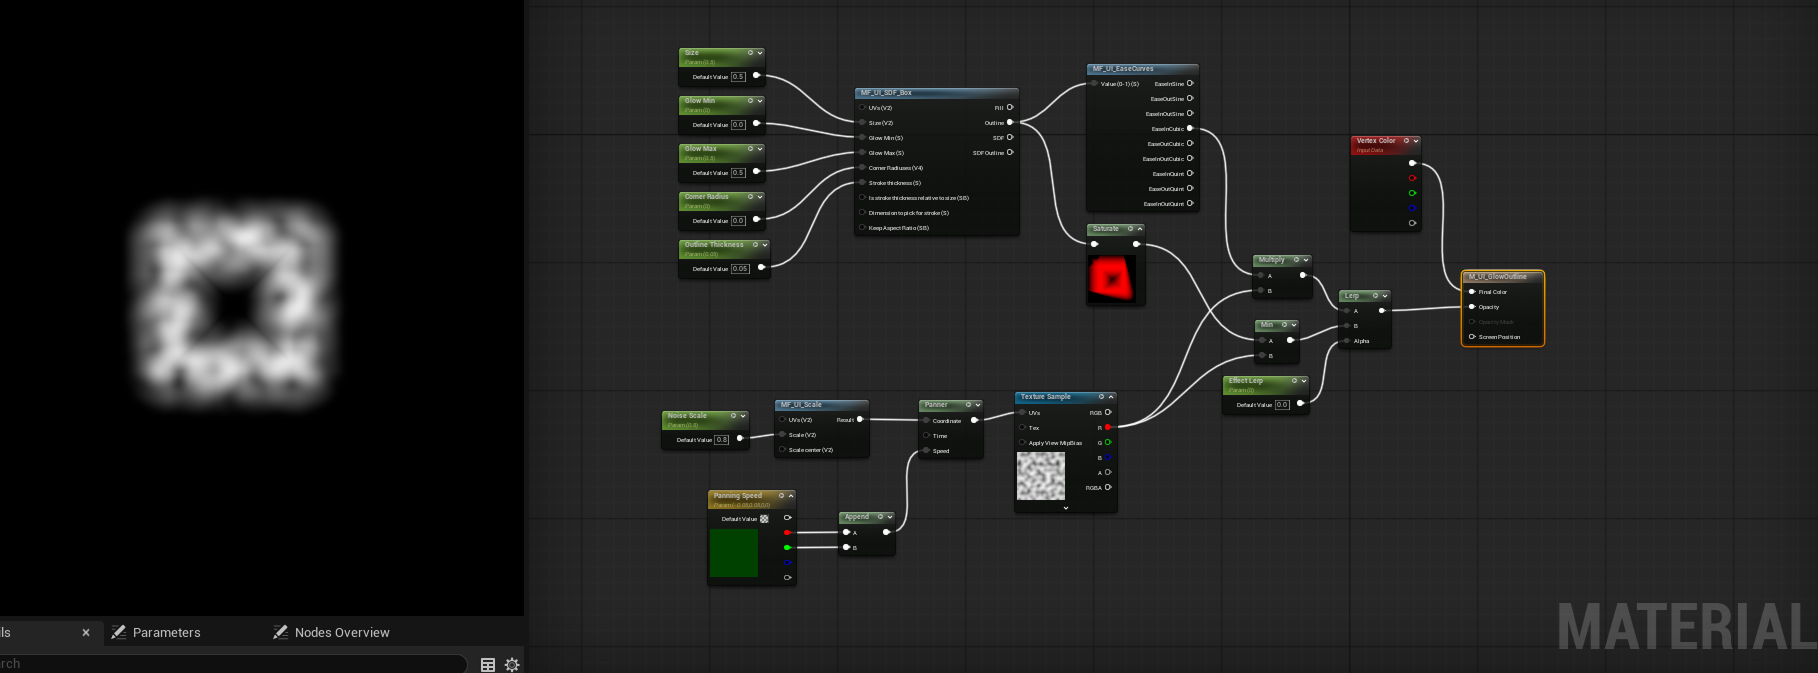Viewport: 1818px width, 673px height.
Task: Click the Vertex Color node's preview icon
Action: pos(1406,141)
